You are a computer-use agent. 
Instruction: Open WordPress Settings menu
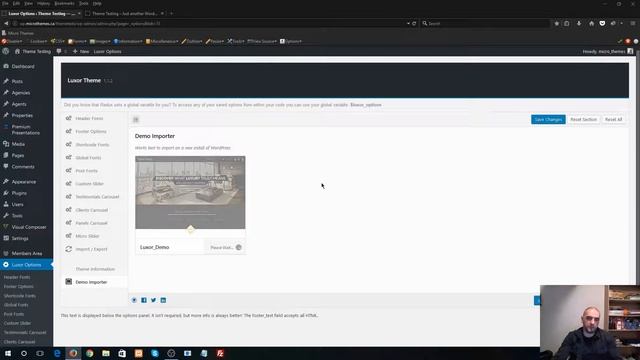pos(20,238)
